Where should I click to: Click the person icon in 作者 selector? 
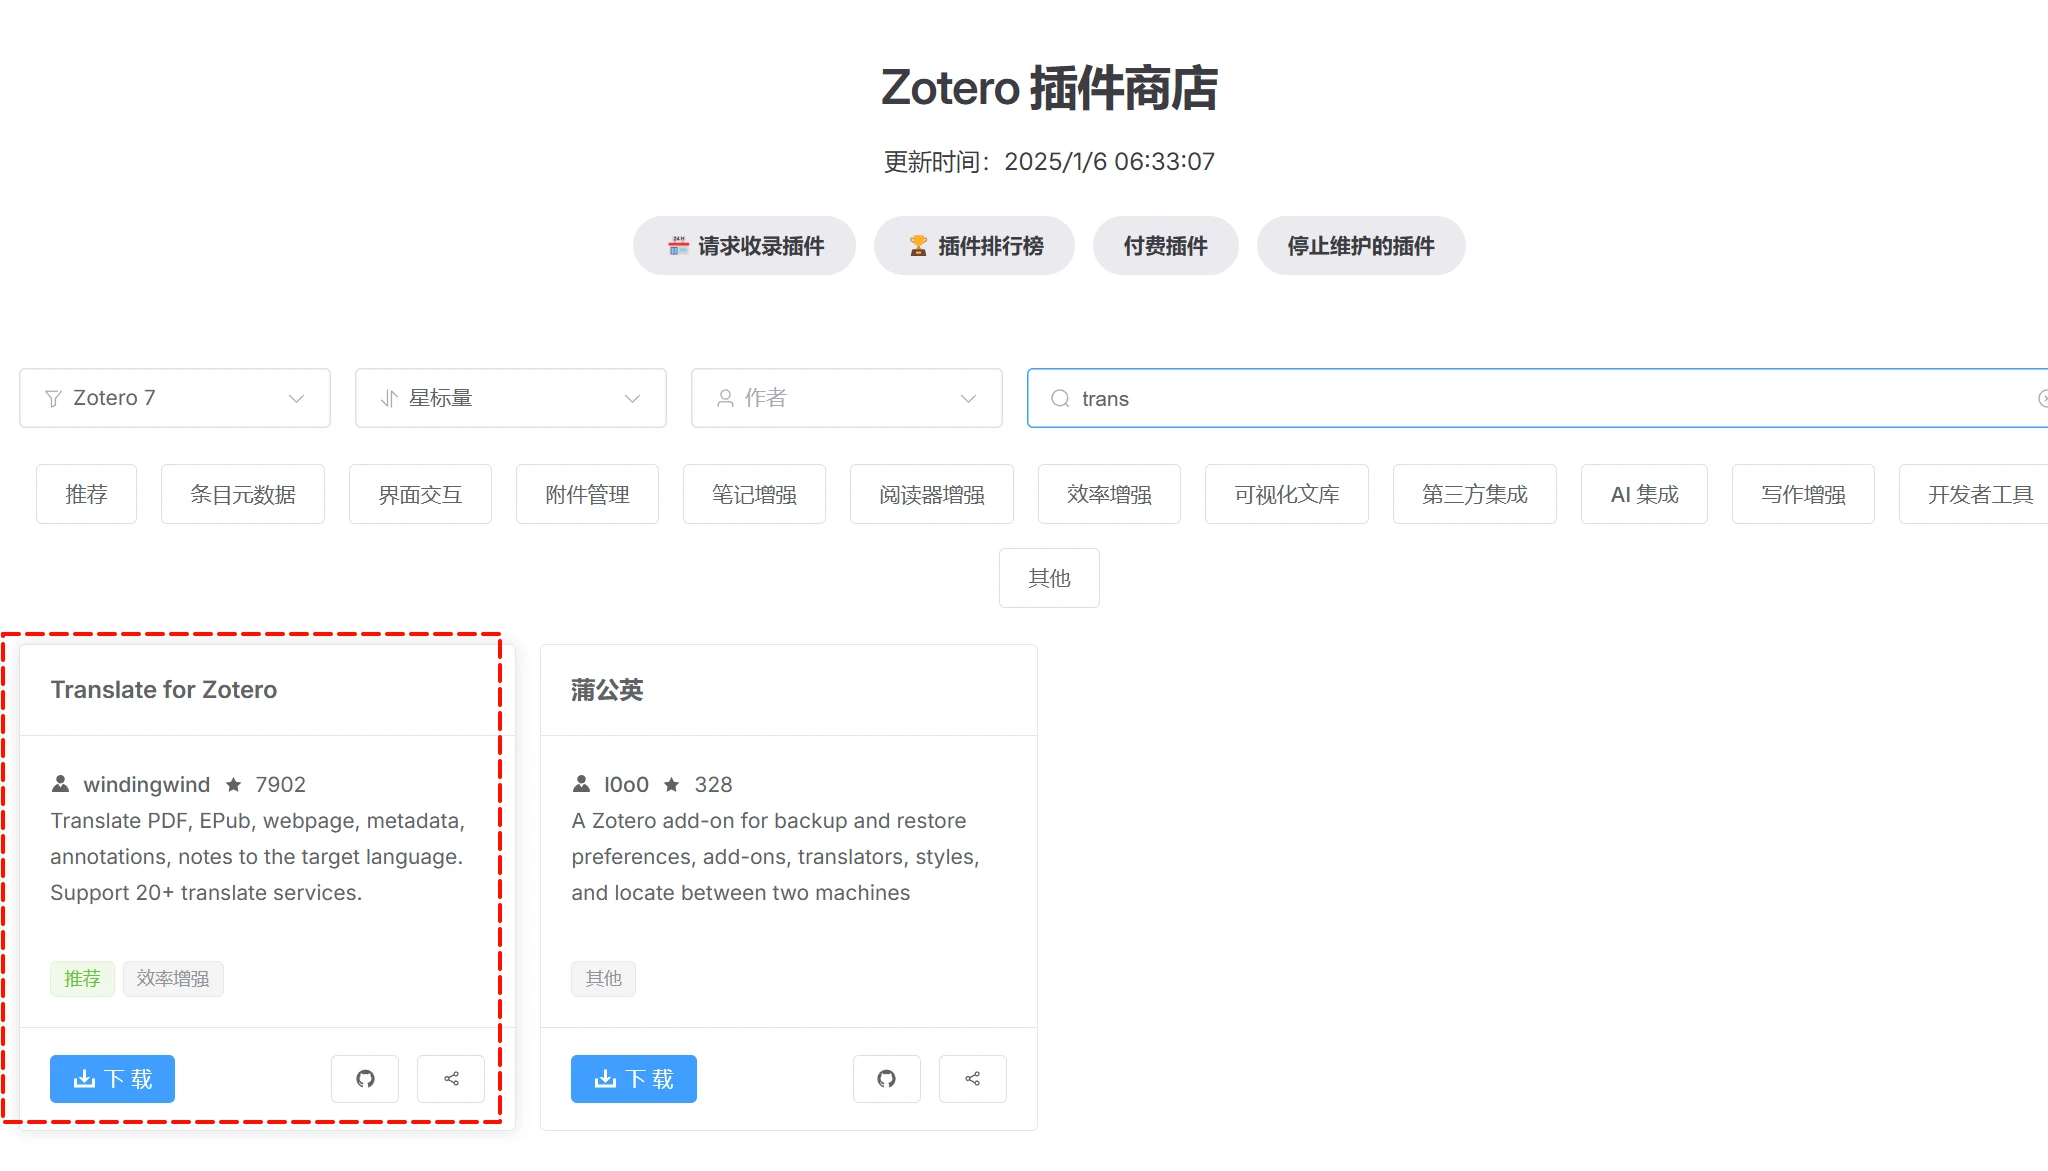tap(726, 399)
